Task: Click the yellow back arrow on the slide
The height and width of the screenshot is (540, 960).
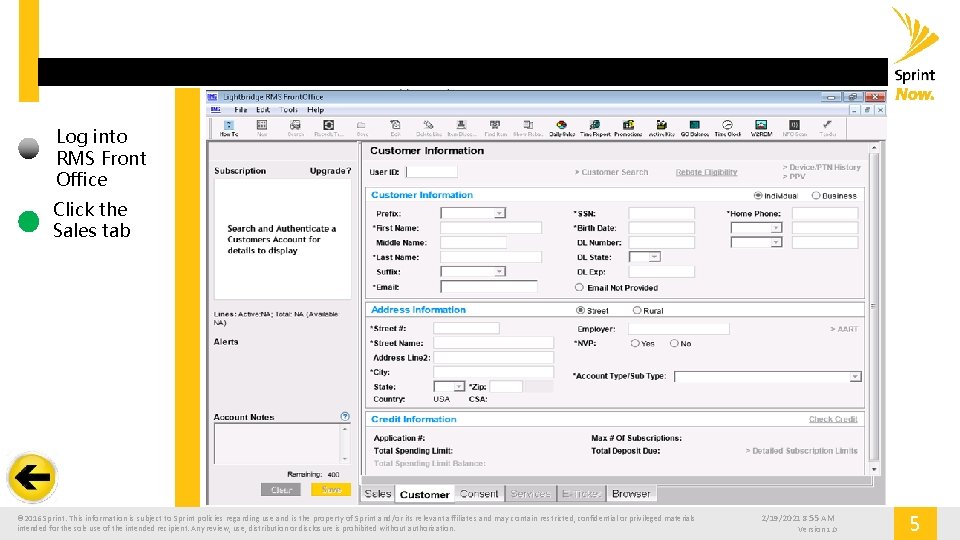Action: (x=32, y=478)
